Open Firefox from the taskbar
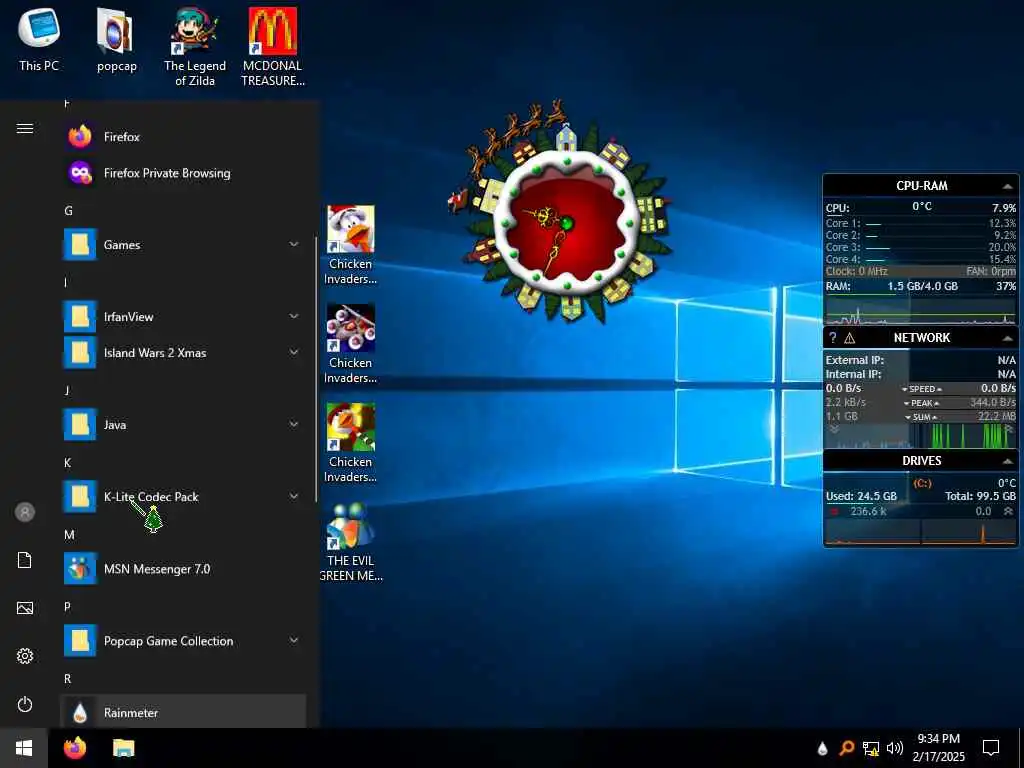 [75, 748]
